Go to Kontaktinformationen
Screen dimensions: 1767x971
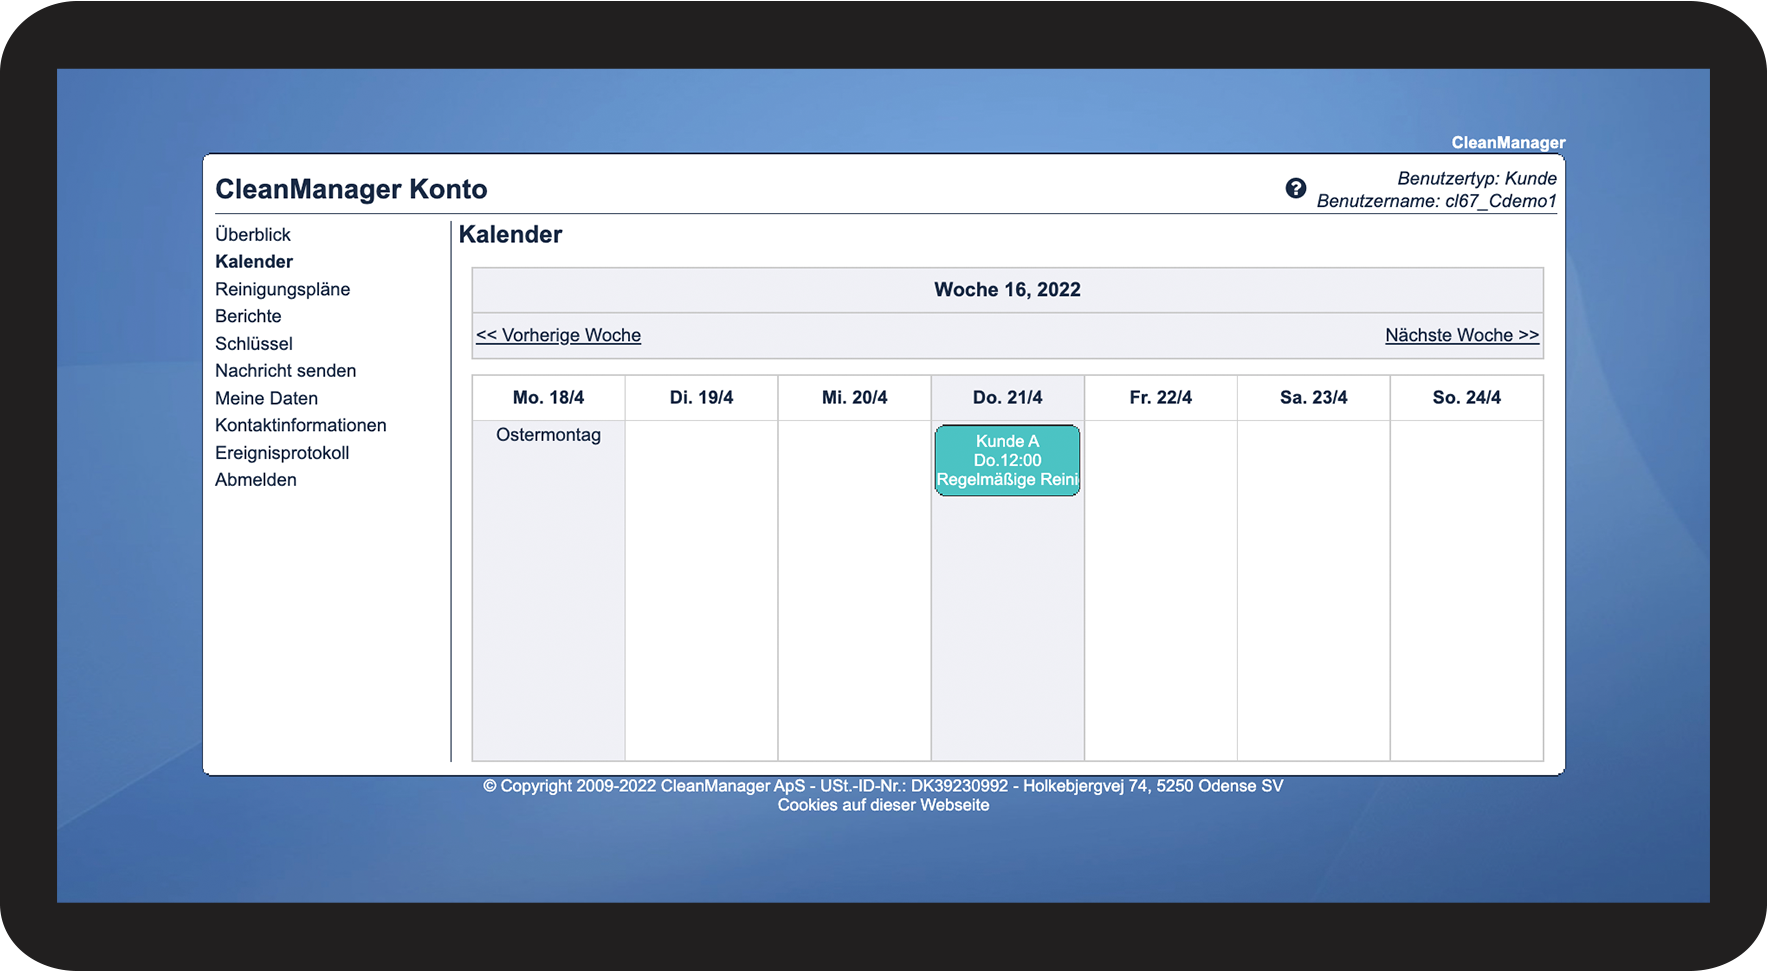301,425
